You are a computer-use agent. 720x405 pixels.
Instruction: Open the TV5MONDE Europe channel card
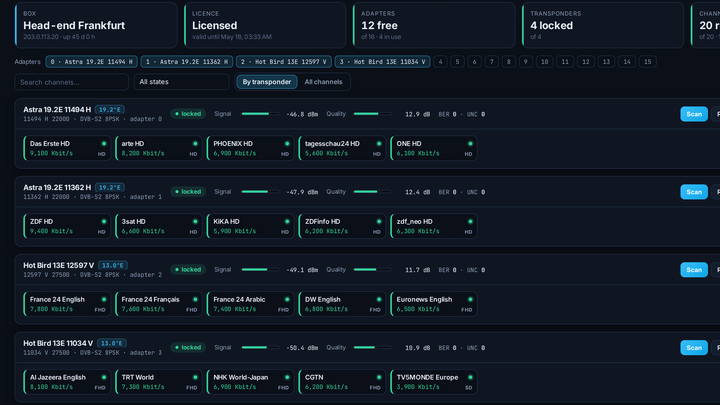(433, 382)
